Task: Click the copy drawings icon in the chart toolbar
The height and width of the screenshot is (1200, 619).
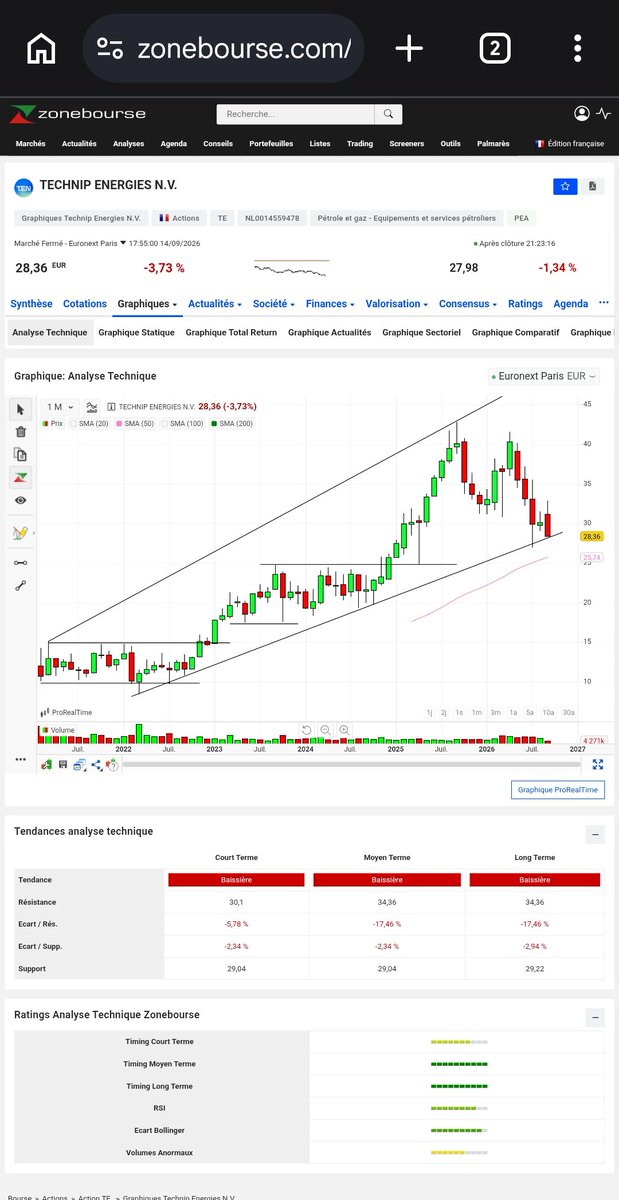Action: pyautogui.click(x=21, y=454)
